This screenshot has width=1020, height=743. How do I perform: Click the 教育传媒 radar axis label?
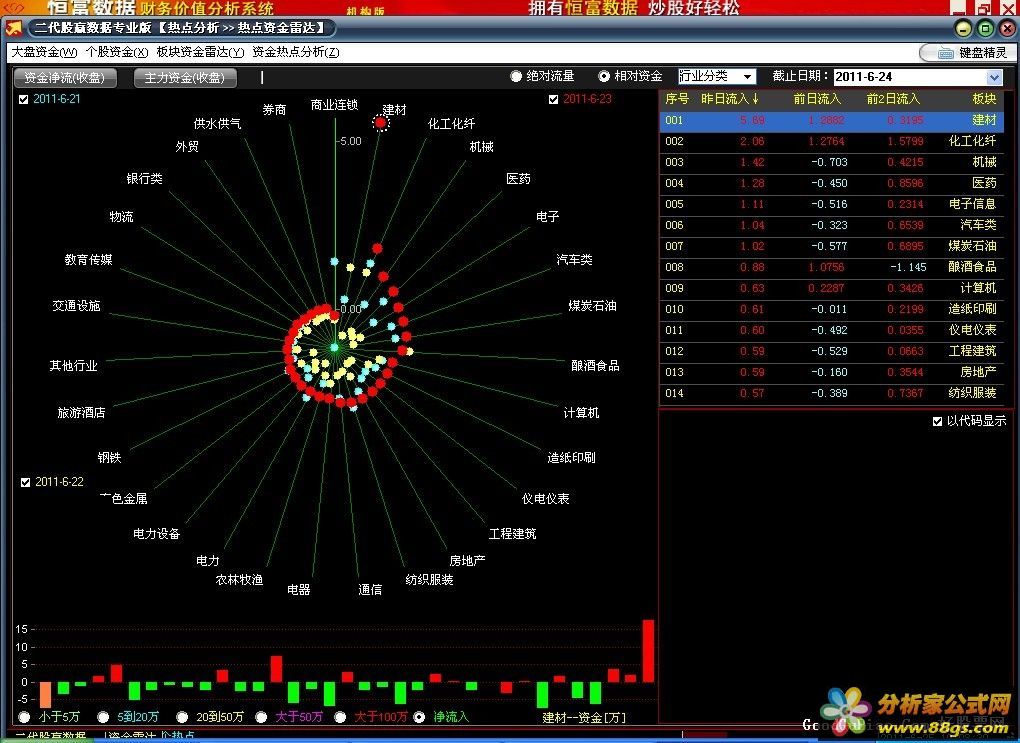click(x=88, y=260)
